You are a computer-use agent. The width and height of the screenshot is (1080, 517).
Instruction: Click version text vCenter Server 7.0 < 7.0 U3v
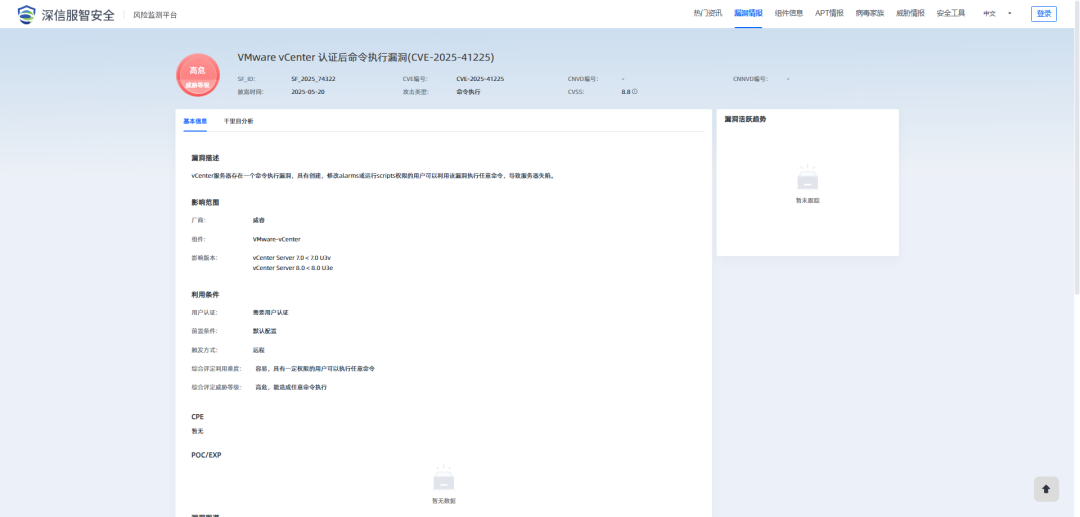[292, 257]
